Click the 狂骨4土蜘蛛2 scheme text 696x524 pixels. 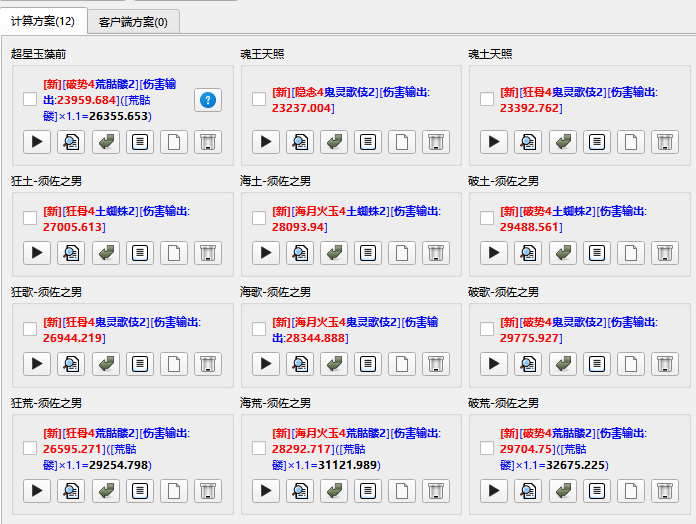[x=100, y=211]
